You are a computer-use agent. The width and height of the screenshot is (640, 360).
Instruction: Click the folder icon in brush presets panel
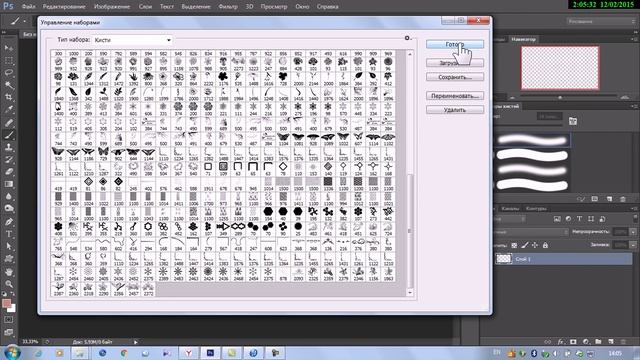click(573, 121)
